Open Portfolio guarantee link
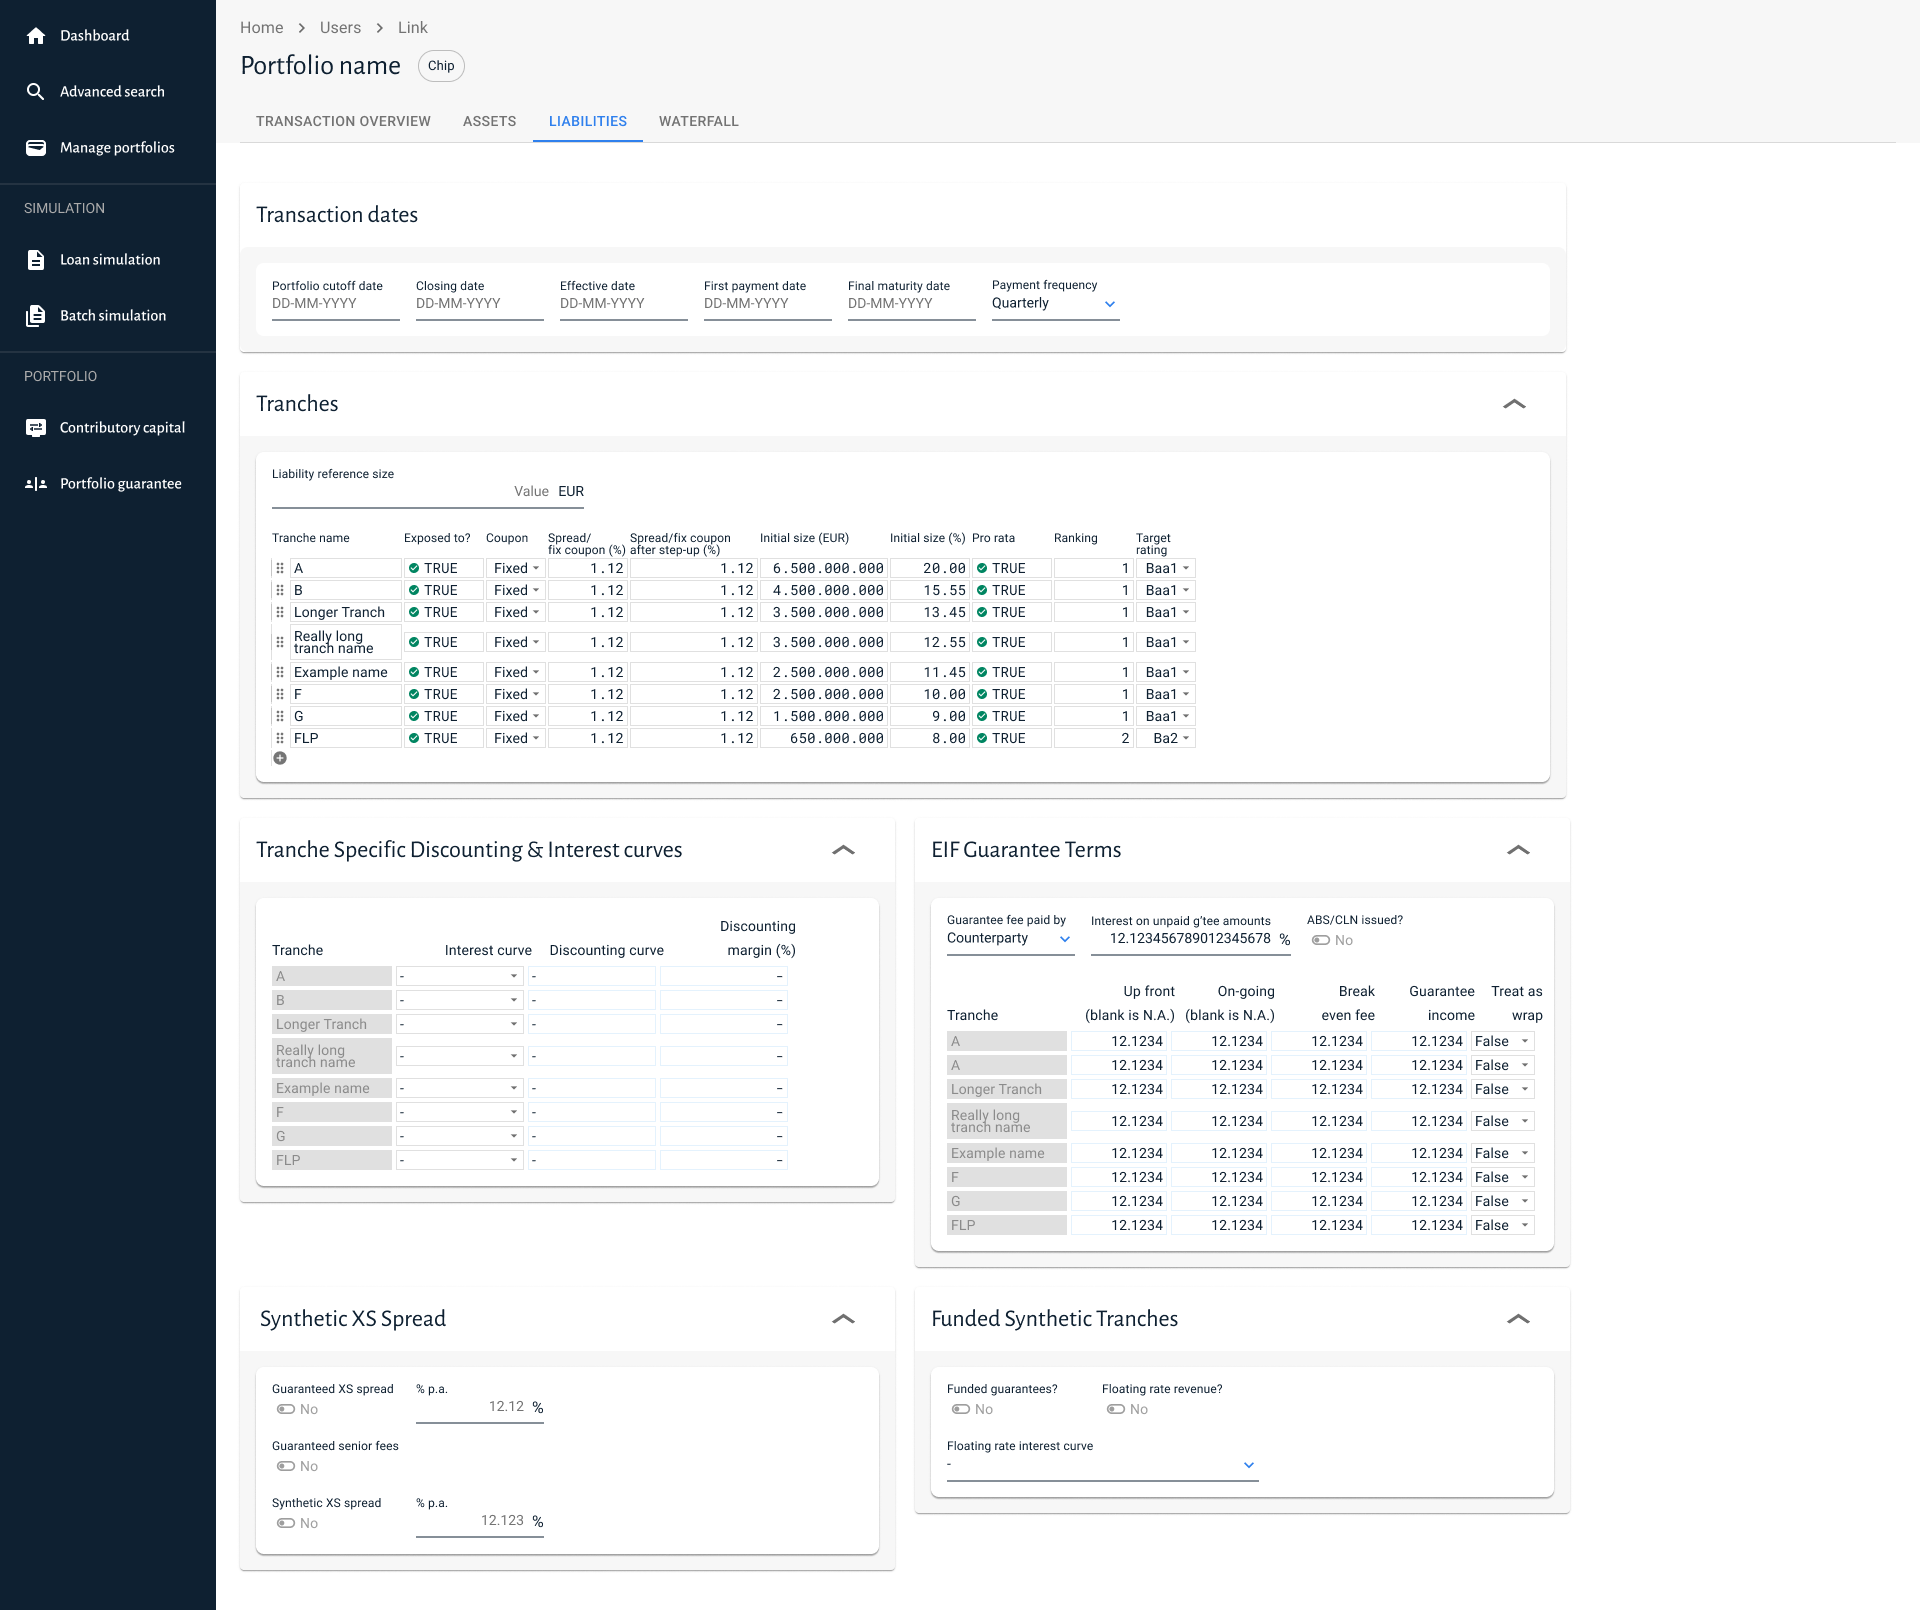The height and width of the screenshot is (1610, 1920). [108, 484]
